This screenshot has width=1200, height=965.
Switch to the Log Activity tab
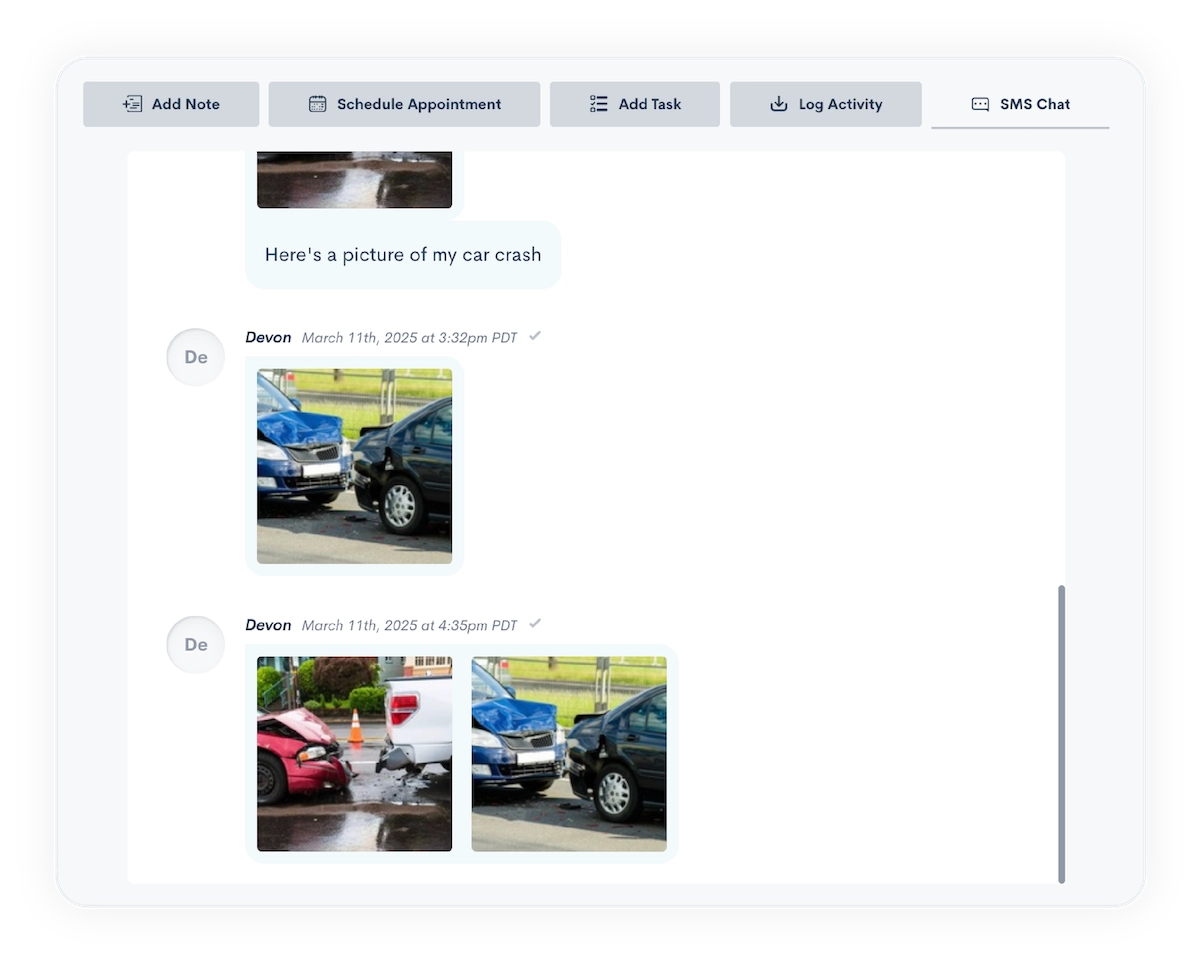826,104
